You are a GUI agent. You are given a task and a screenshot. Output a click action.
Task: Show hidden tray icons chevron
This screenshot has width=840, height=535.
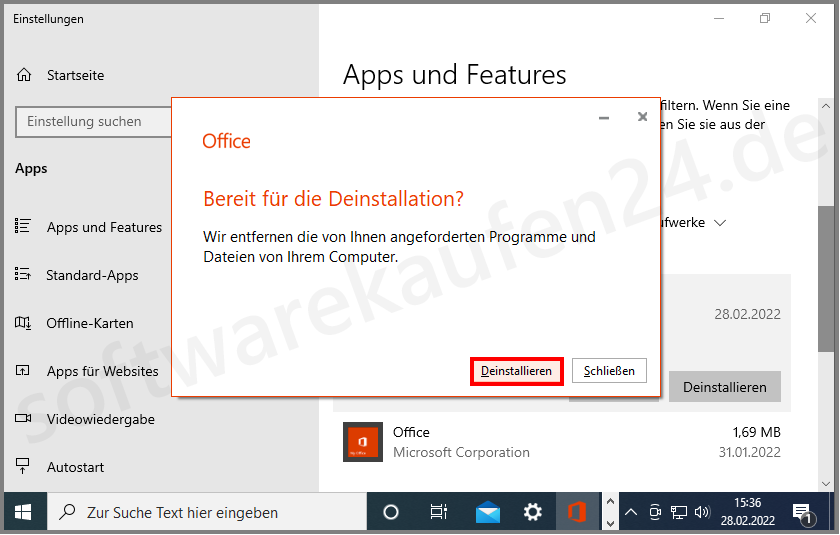[x=631, y=513]
